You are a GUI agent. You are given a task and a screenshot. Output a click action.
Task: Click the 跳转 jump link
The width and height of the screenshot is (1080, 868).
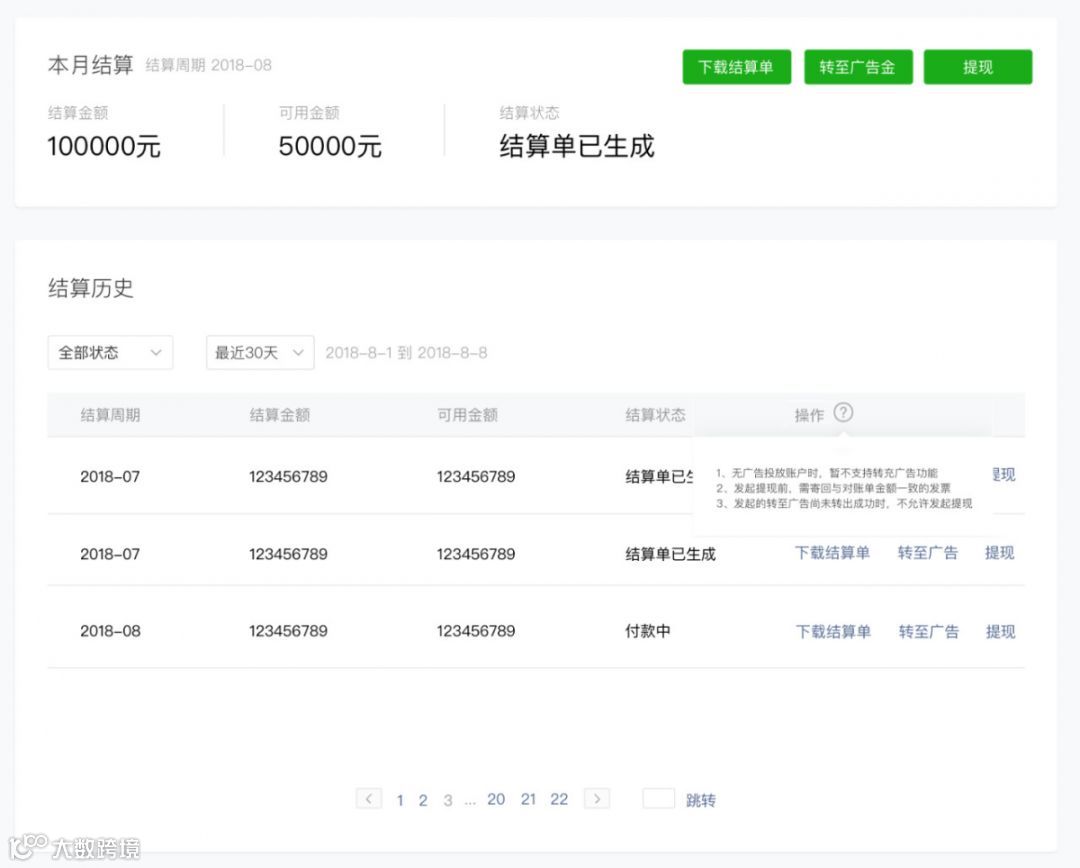tap(700, 800)
